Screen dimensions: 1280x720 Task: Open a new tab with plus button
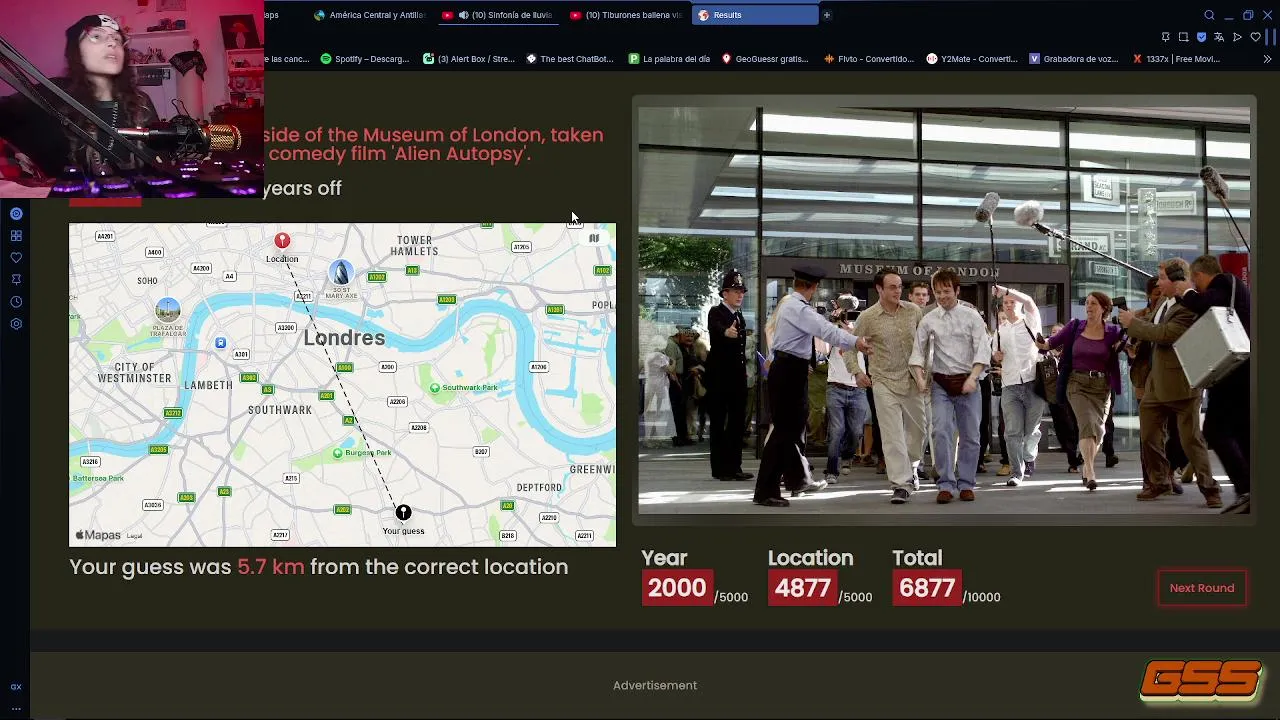(x=827, y=15)
